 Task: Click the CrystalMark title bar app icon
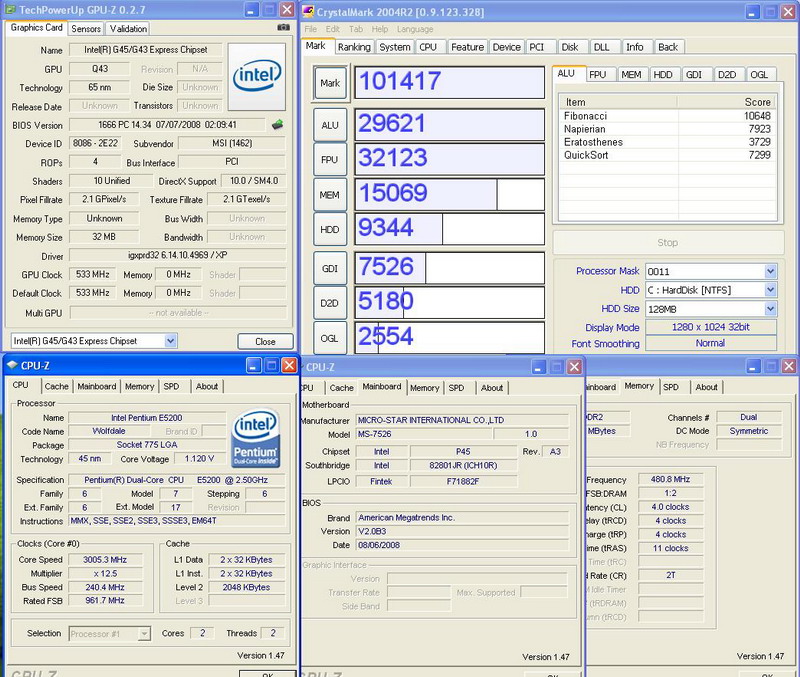coord(308,11)
